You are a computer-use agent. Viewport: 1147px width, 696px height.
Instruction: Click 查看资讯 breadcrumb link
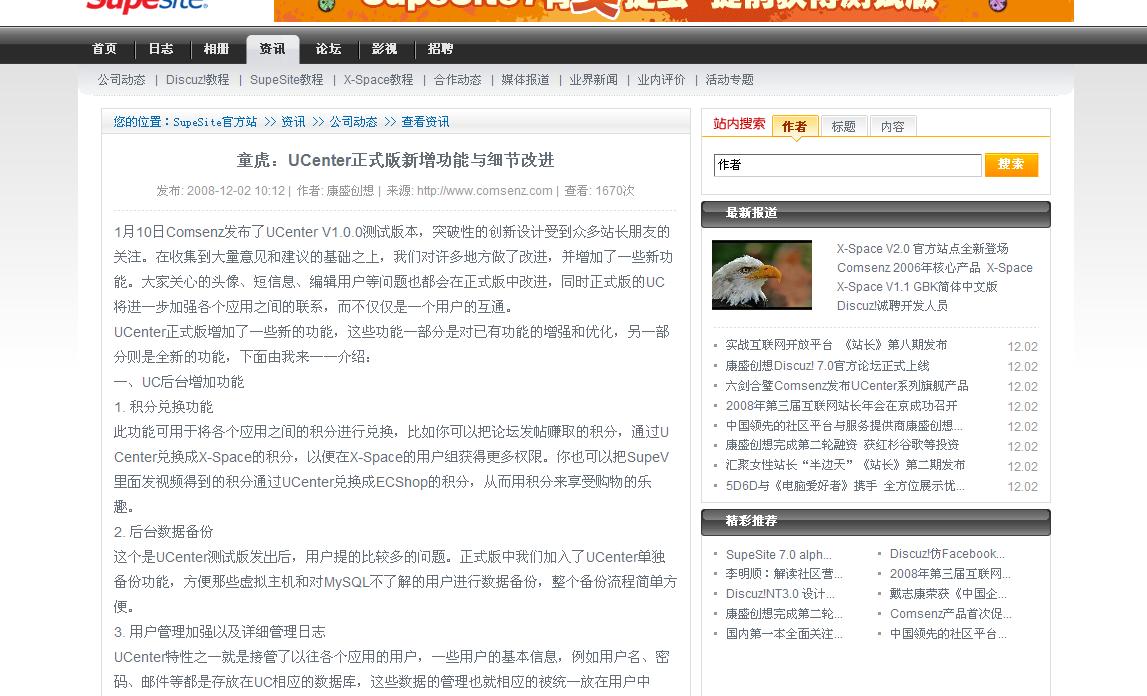(x=426, y=122)
